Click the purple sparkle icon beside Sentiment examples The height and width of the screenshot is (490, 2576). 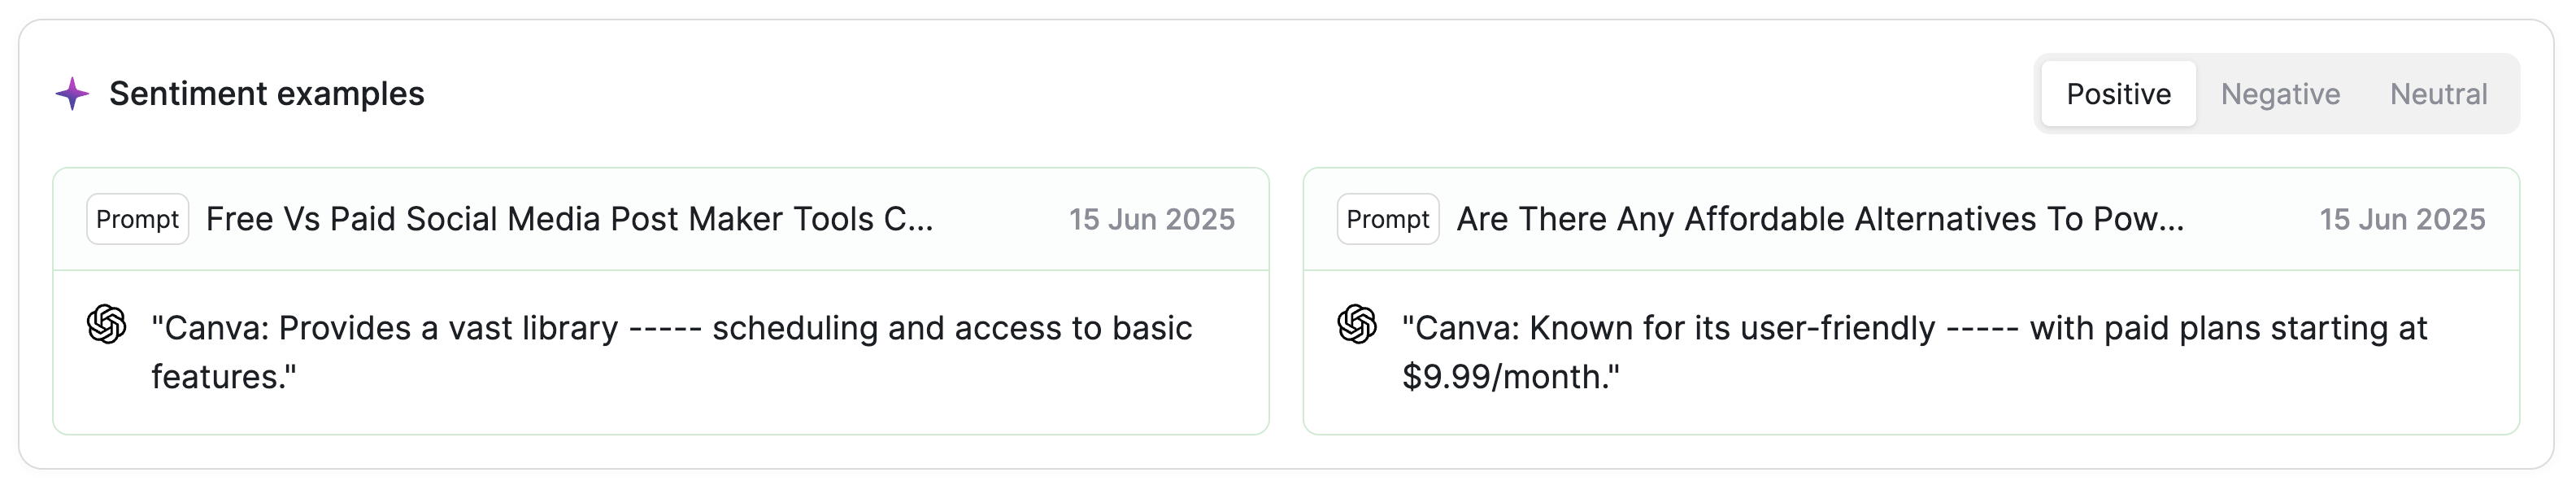[x=72, y=94]
